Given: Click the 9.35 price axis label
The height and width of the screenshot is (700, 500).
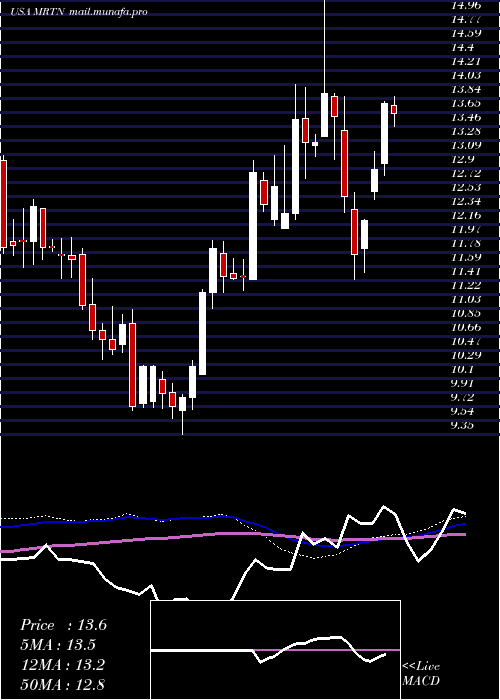Looking at the screenshot, I should pyautogui.click(x=462, y=425).
